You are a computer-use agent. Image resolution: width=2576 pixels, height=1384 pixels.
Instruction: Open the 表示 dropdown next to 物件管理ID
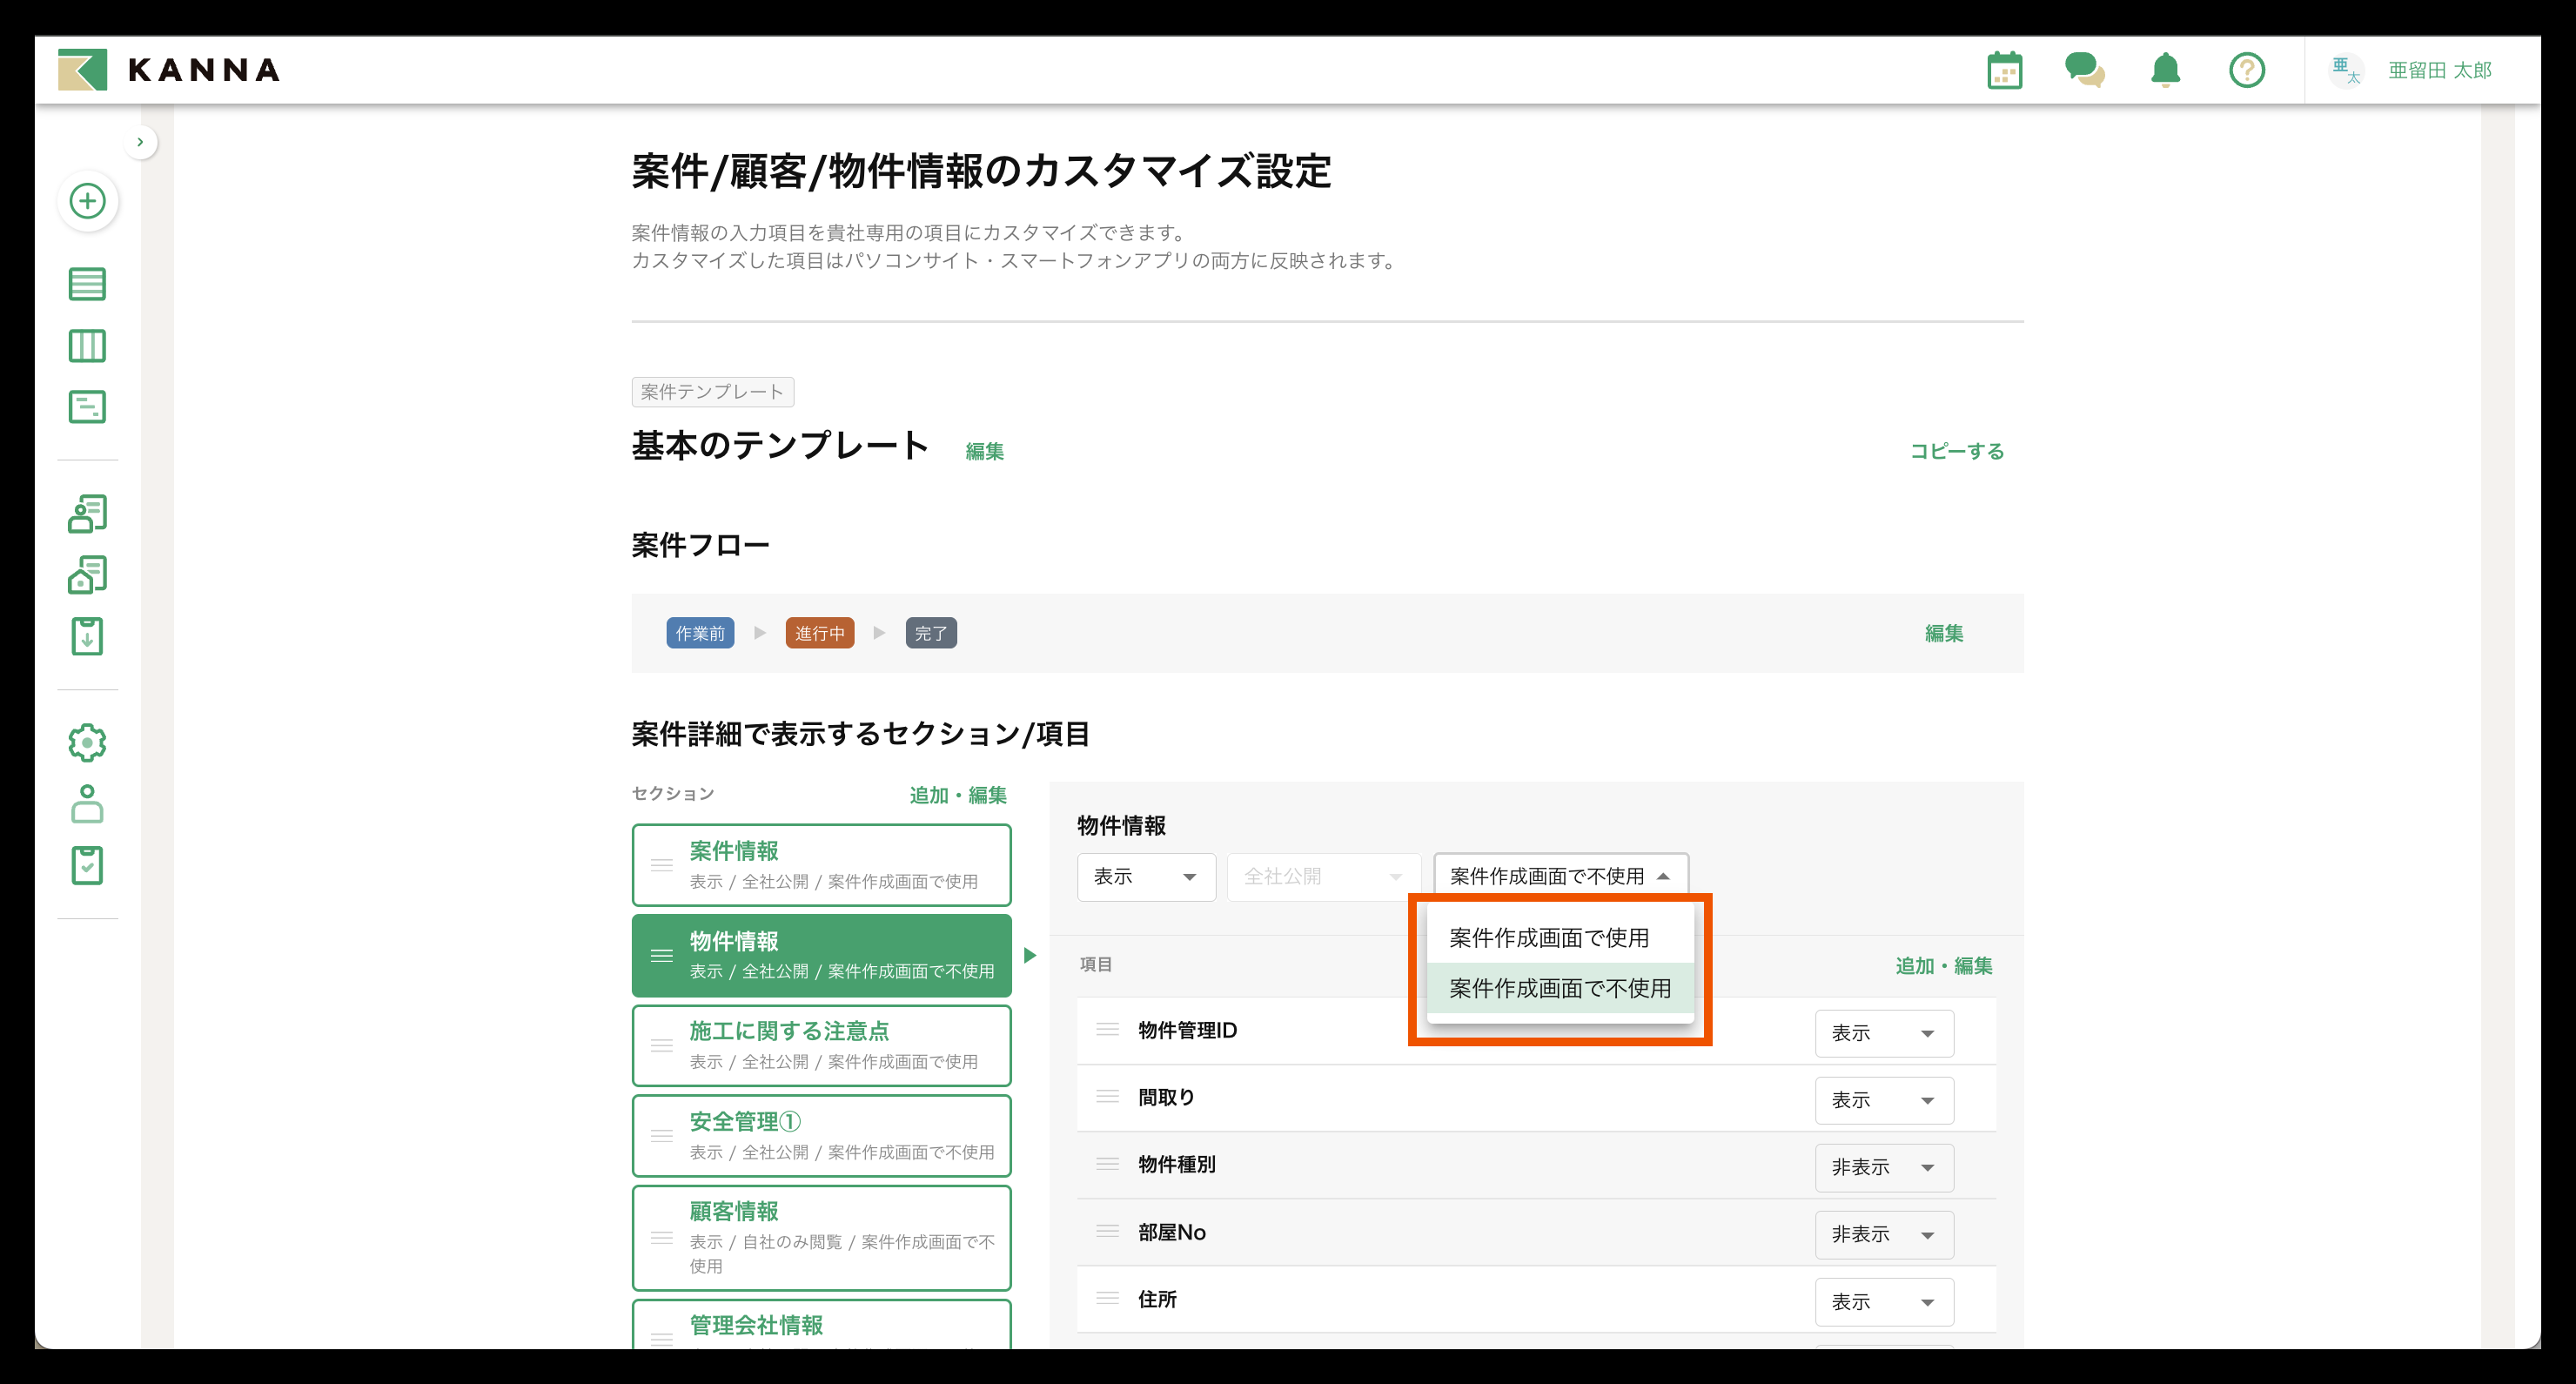1884,1033
